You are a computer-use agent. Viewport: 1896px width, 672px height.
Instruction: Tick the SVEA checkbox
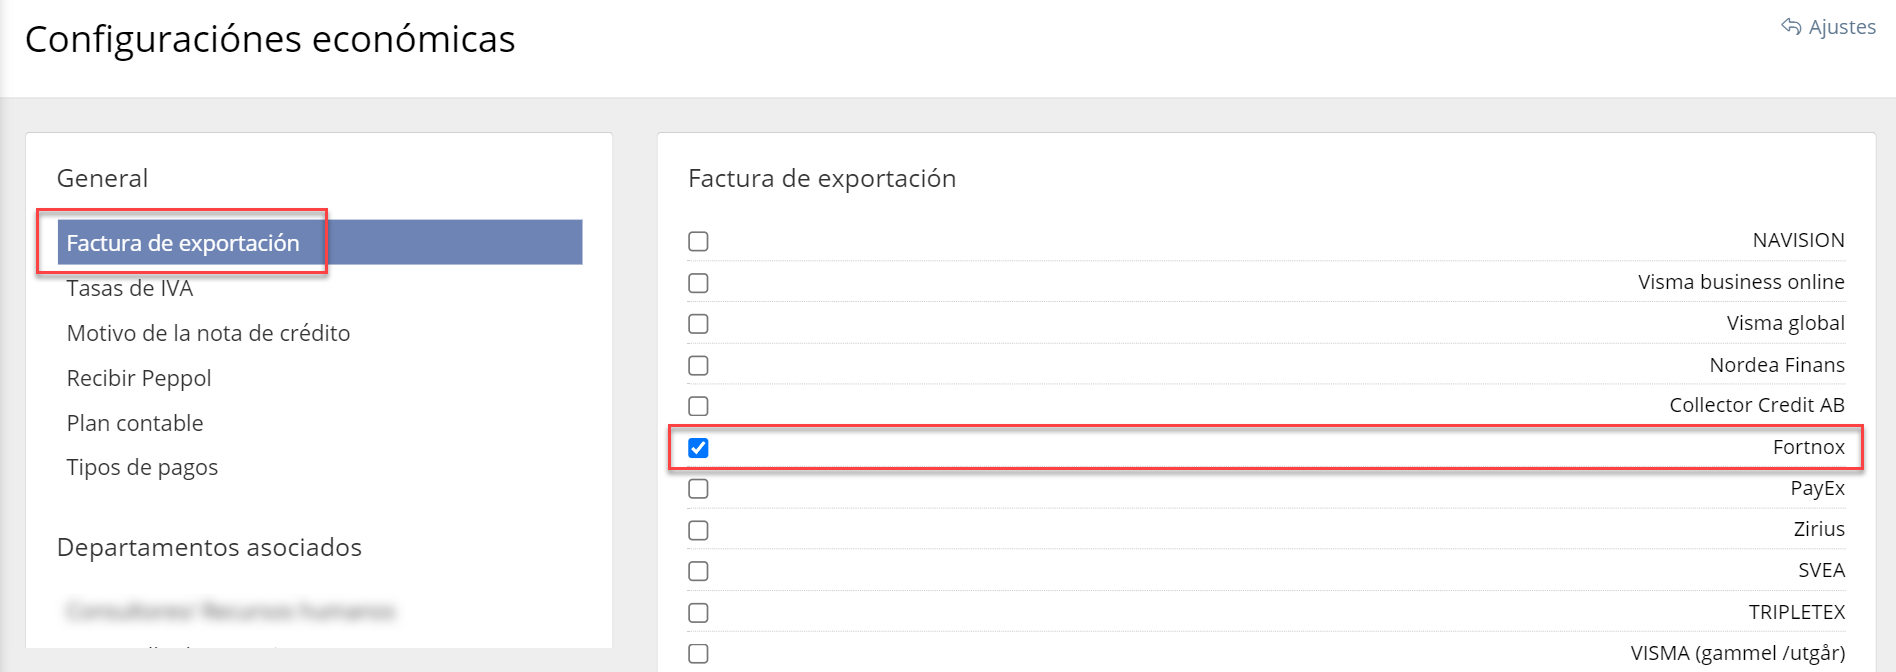click(698, 571)
